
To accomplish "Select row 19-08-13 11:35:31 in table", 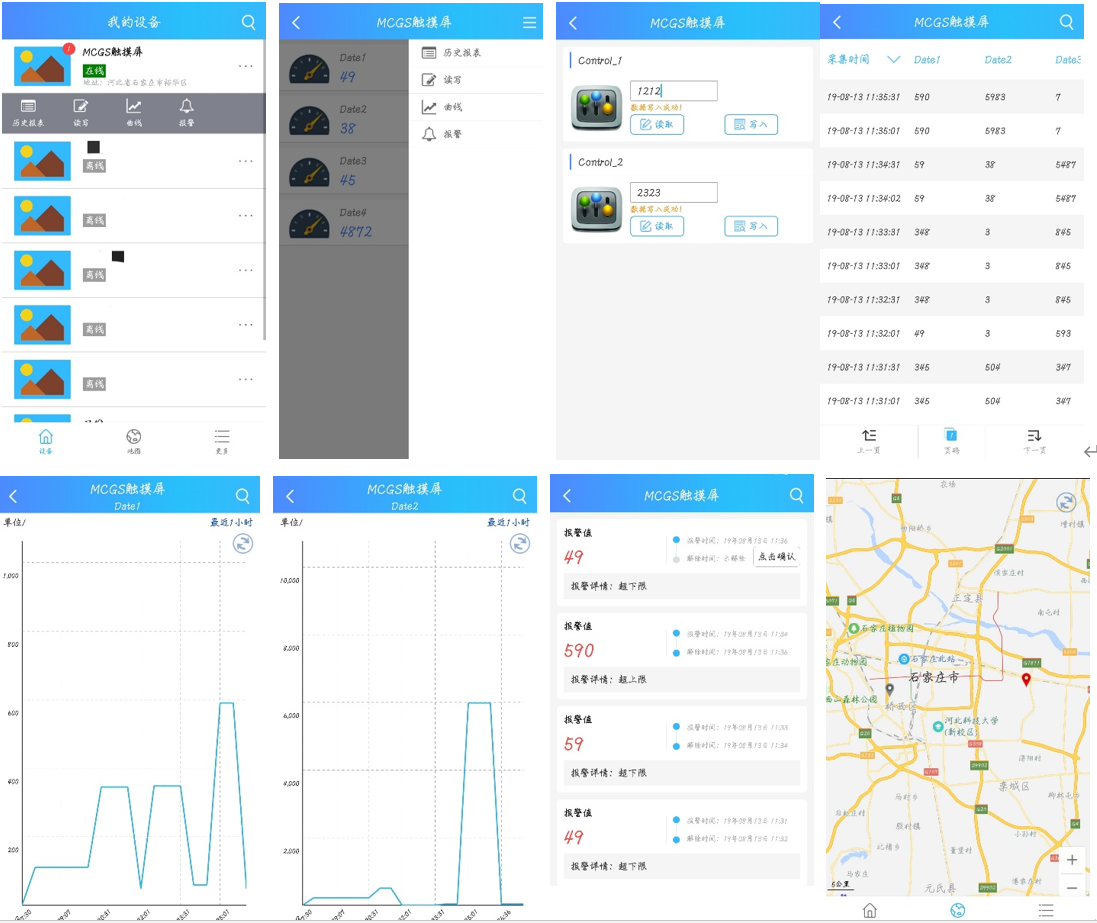I will pyautogui.click(x=951, y=97).
